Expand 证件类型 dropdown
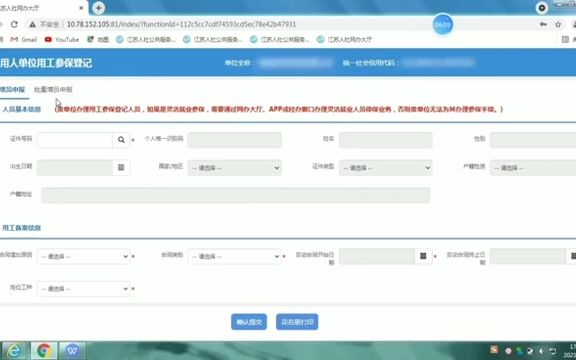Screen dimensions: 576x360 386,168
